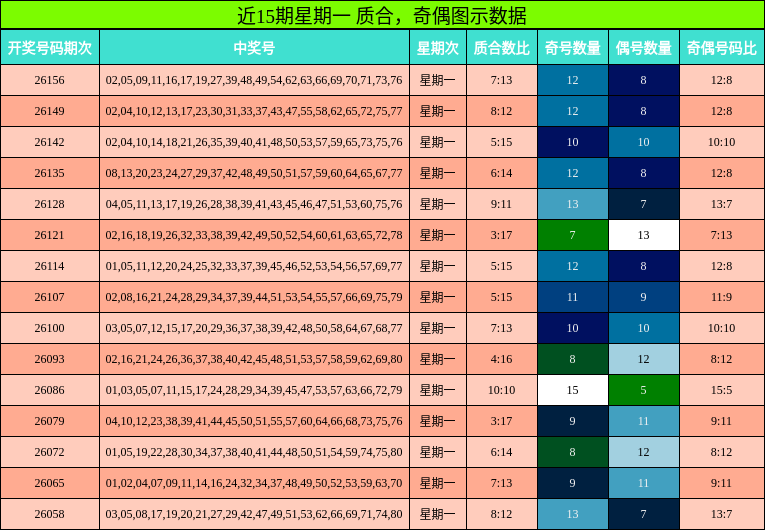Viewport: 765px width, 530px height.
Task: Select issue number 26121
Action: point(49,235)
